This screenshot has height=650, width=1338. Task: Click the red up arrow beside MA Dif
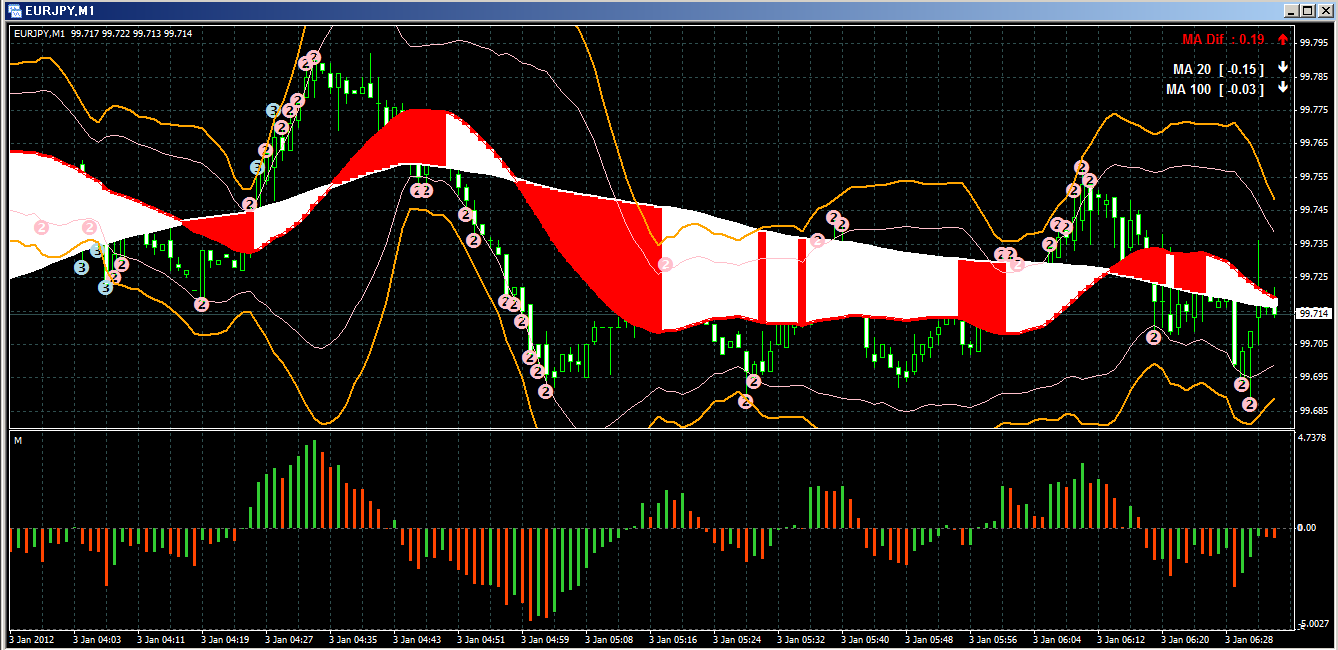coord(1283,39)
